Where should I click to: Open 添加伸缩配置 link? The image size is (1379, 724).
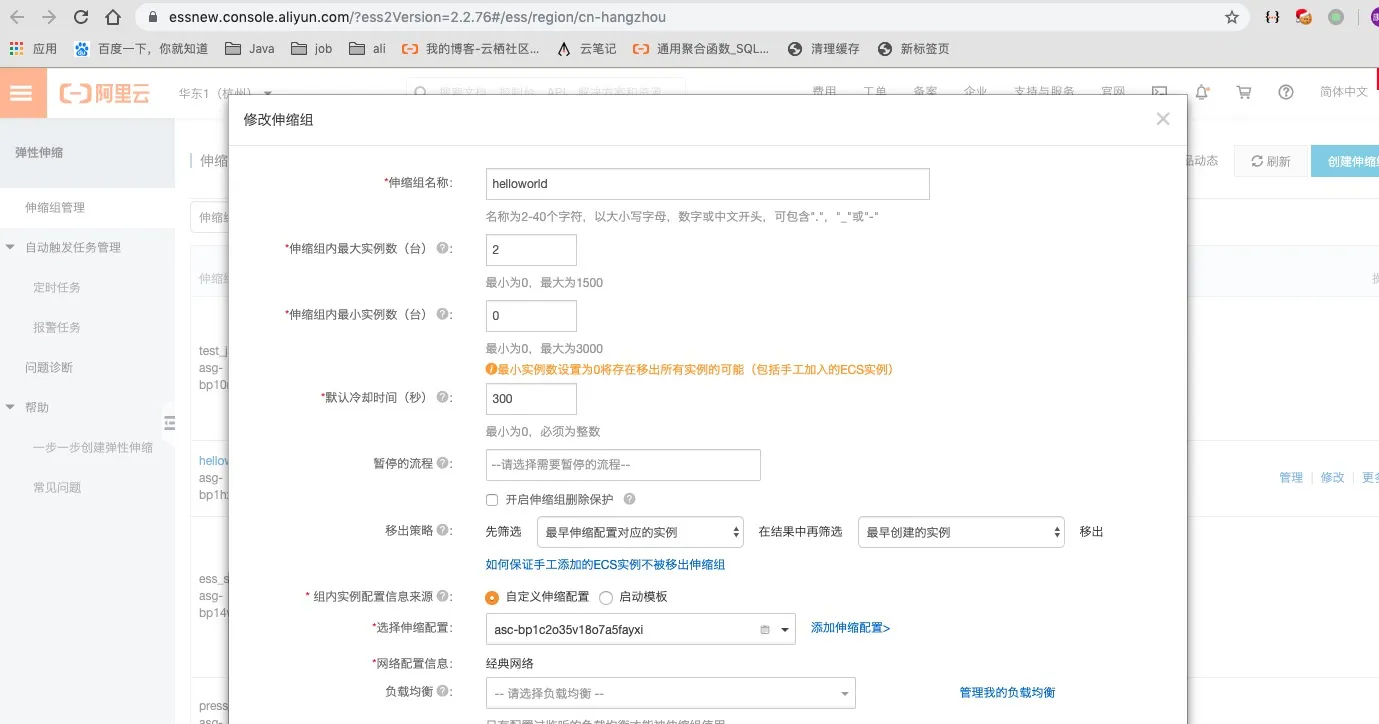pos(850,628)
